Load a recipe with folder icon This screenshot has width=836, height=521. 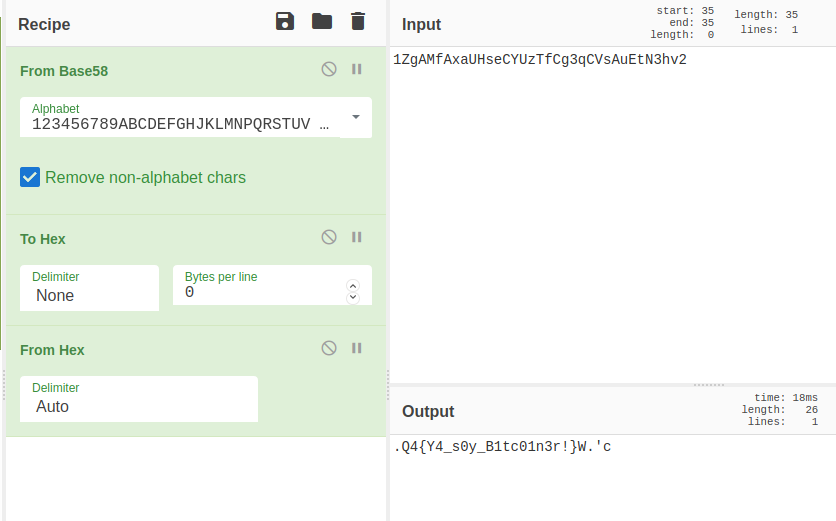(x=321, y=22)
